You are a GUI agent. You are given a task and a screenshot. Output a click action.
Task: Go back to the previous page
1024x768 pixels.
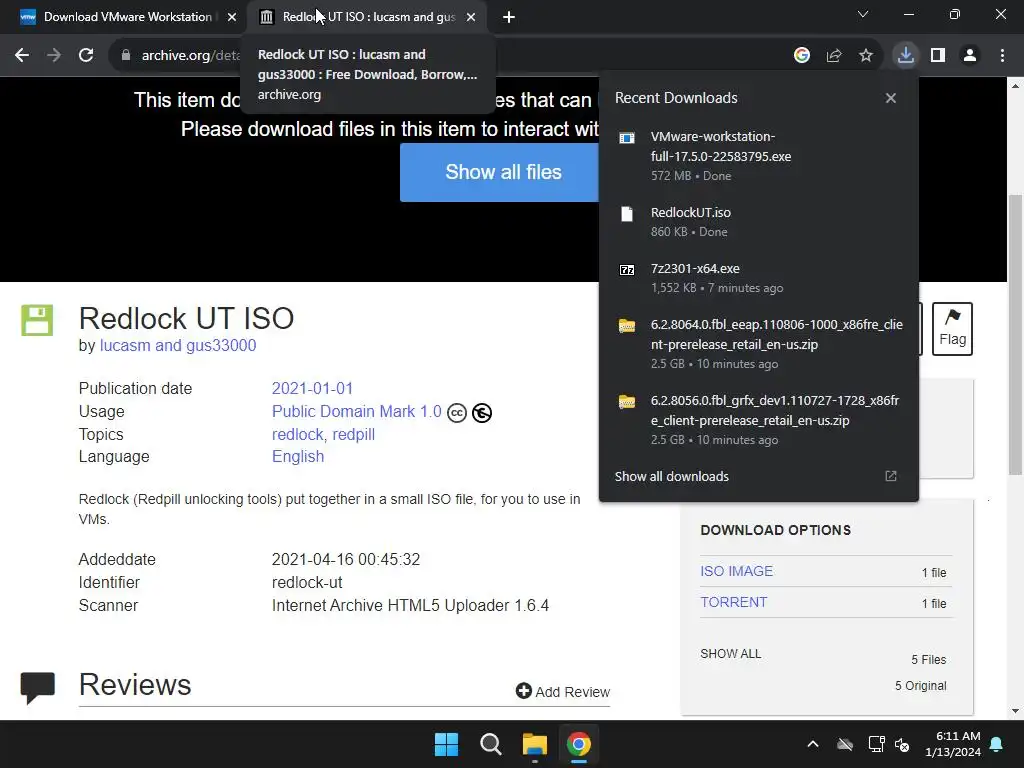[22, 56]
